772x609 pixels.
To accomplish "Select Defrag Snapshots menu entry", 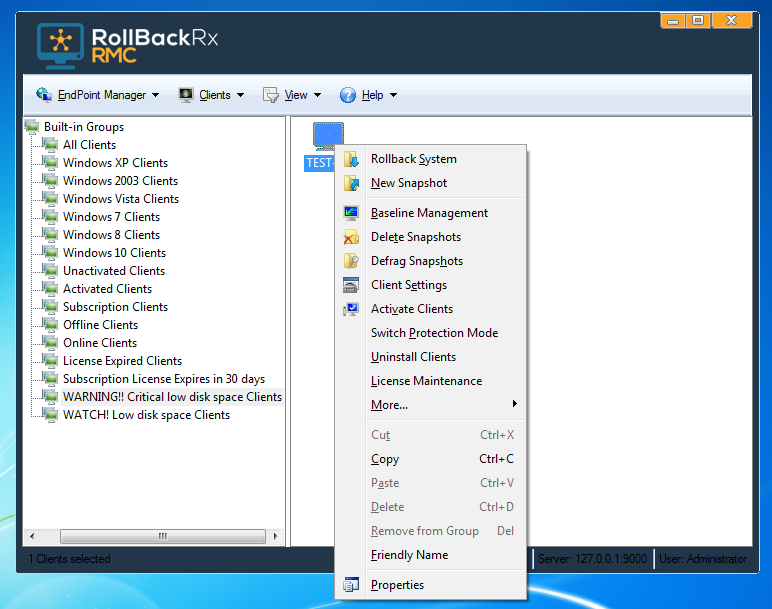I will point(430,261).
